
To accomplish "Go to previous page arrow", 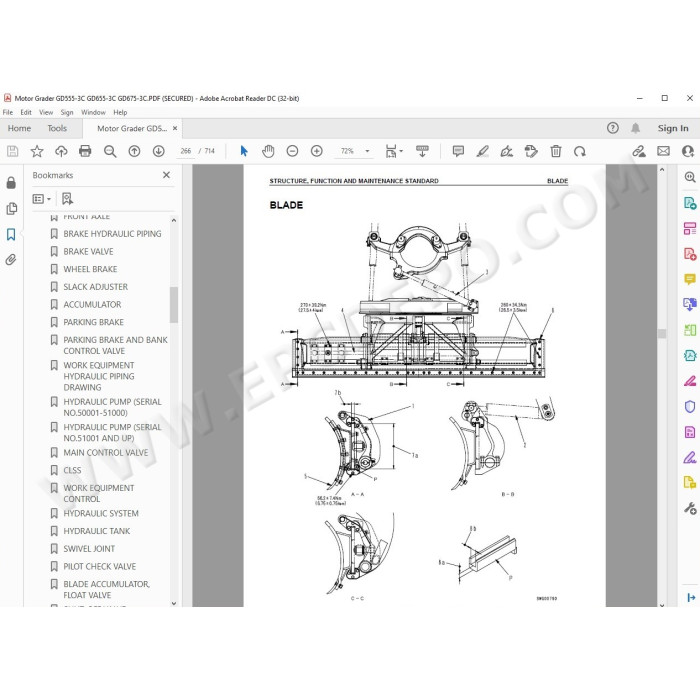I will click(134, 151).
